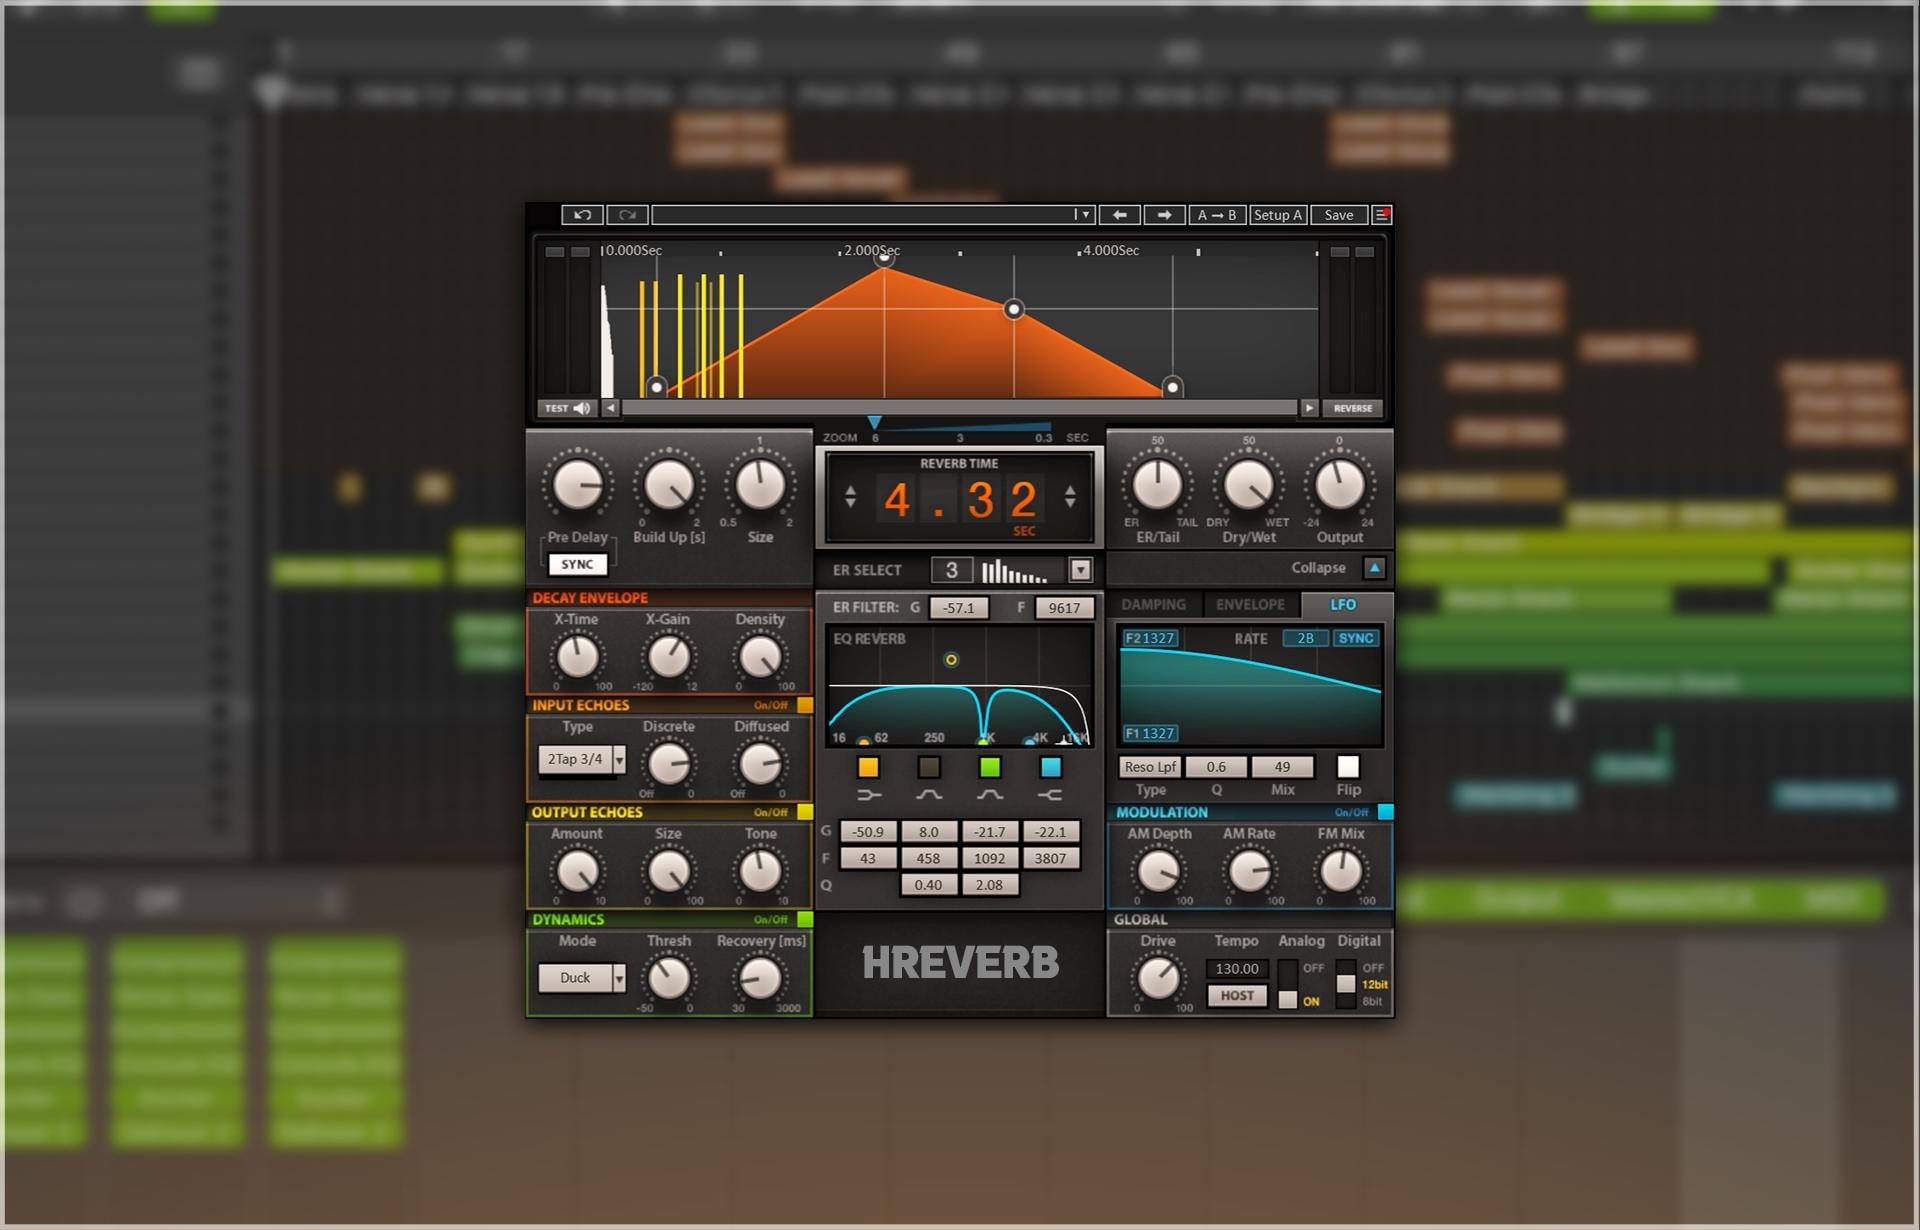1920x1230 pixels.
Task: Select first bell filter shape icon
Action: (929, 795)
